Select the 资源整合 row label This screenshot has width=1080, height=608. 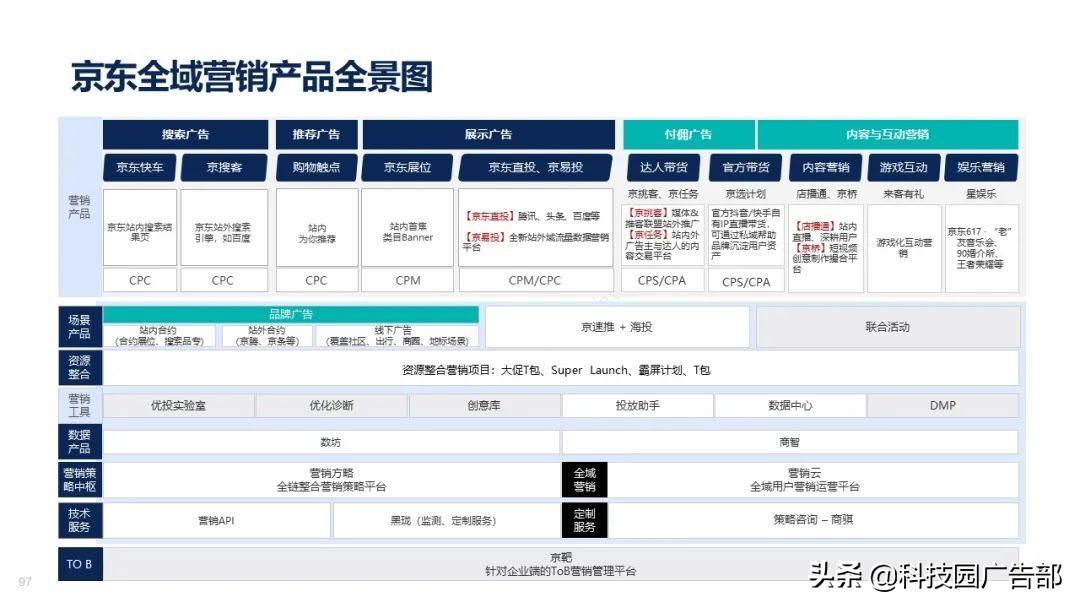coord(80,368)
